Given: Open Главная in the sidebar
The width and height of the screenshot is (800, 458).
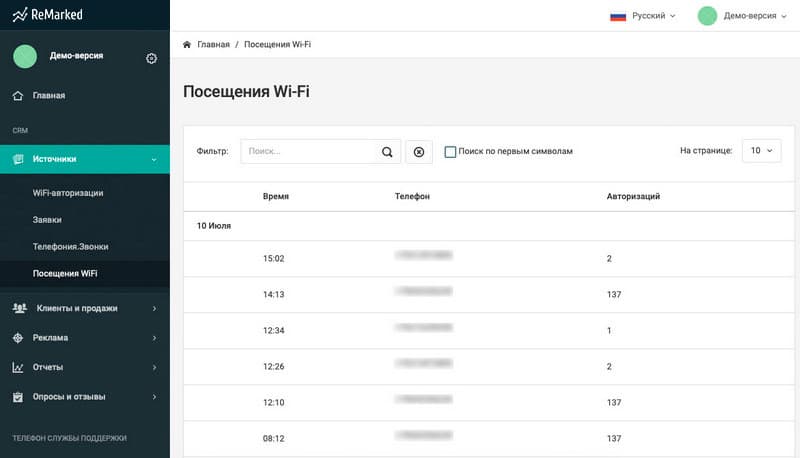Looking at the screenshot, I should coord(48,95).
